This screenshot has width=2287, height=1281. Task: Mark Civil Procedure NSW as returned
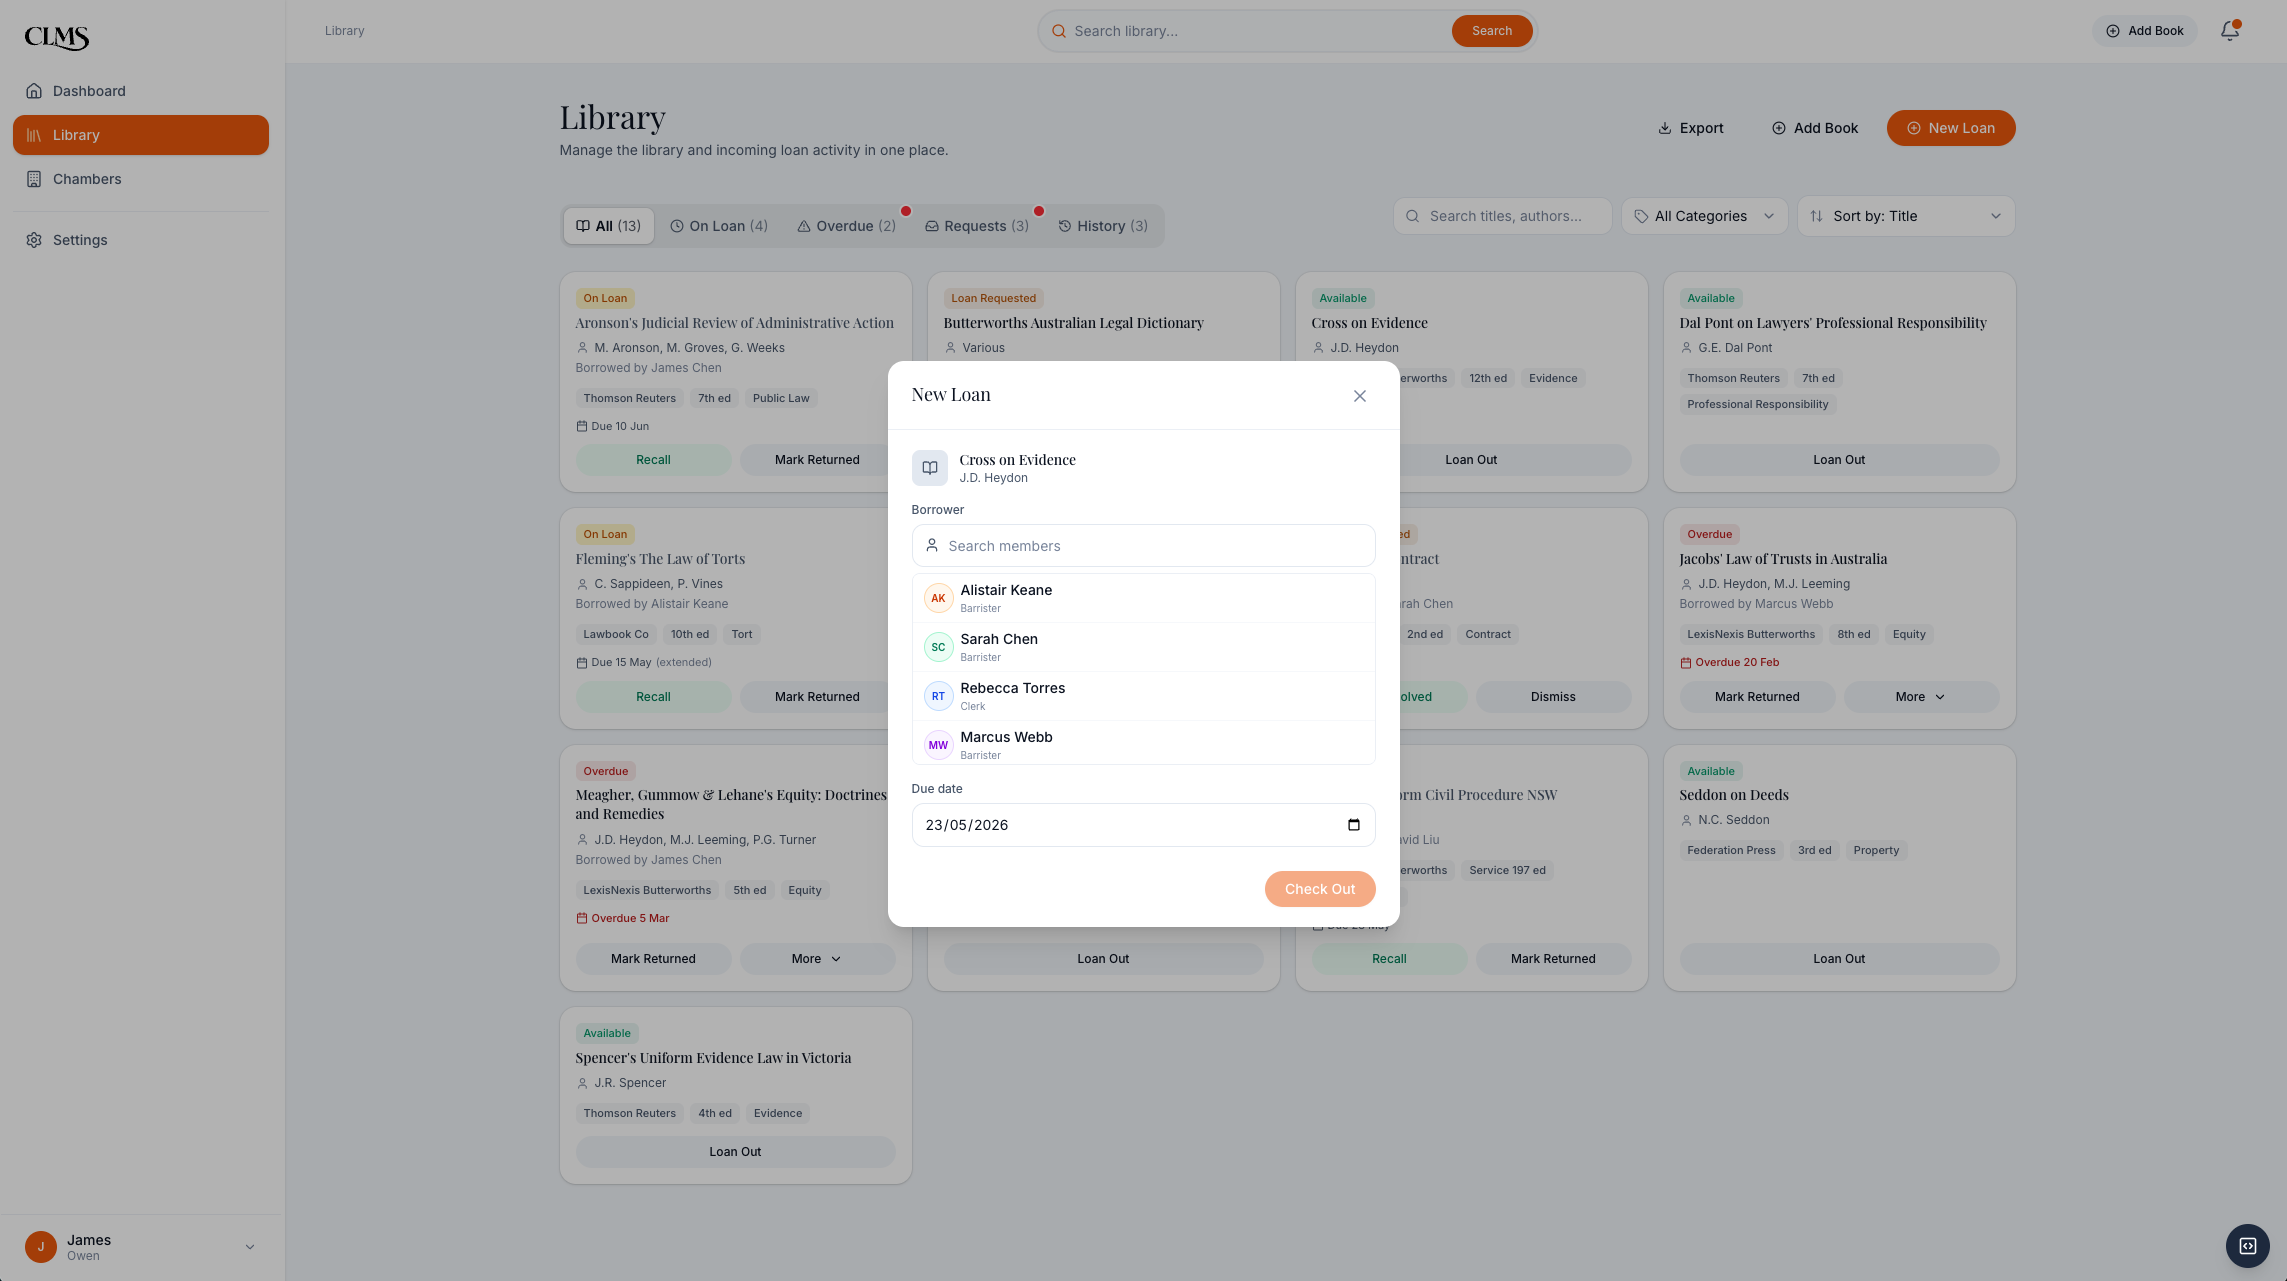coord(1552,959)
